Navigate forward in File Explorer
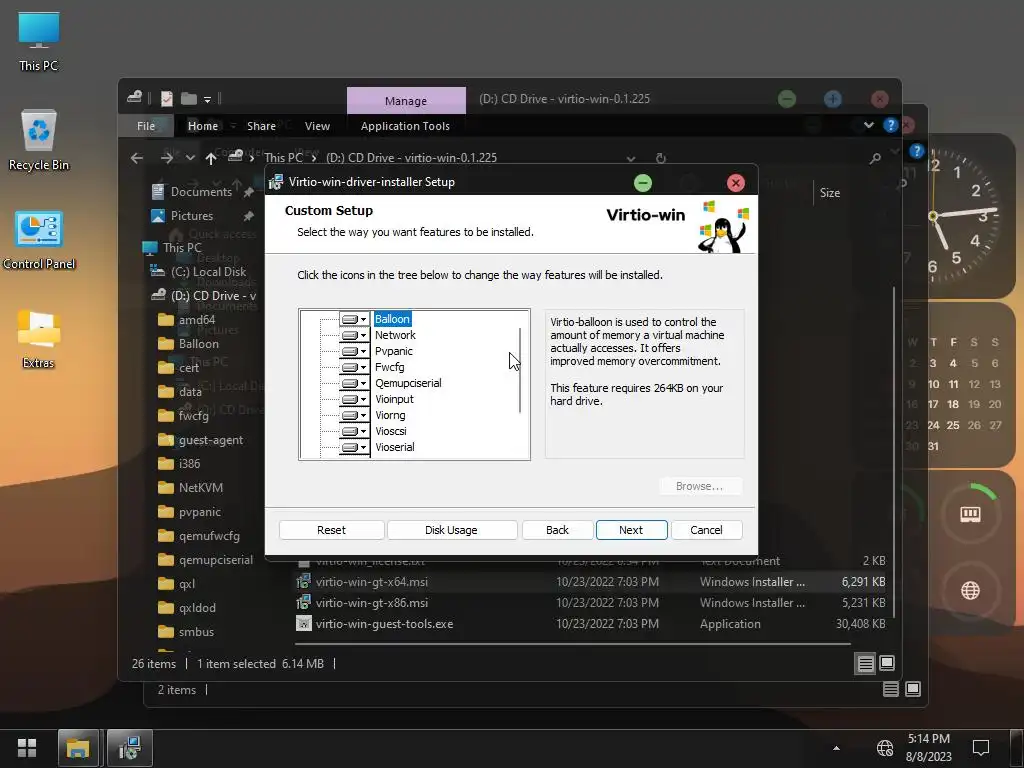The height and width of the screenshot is (768, 1024). 167,158
